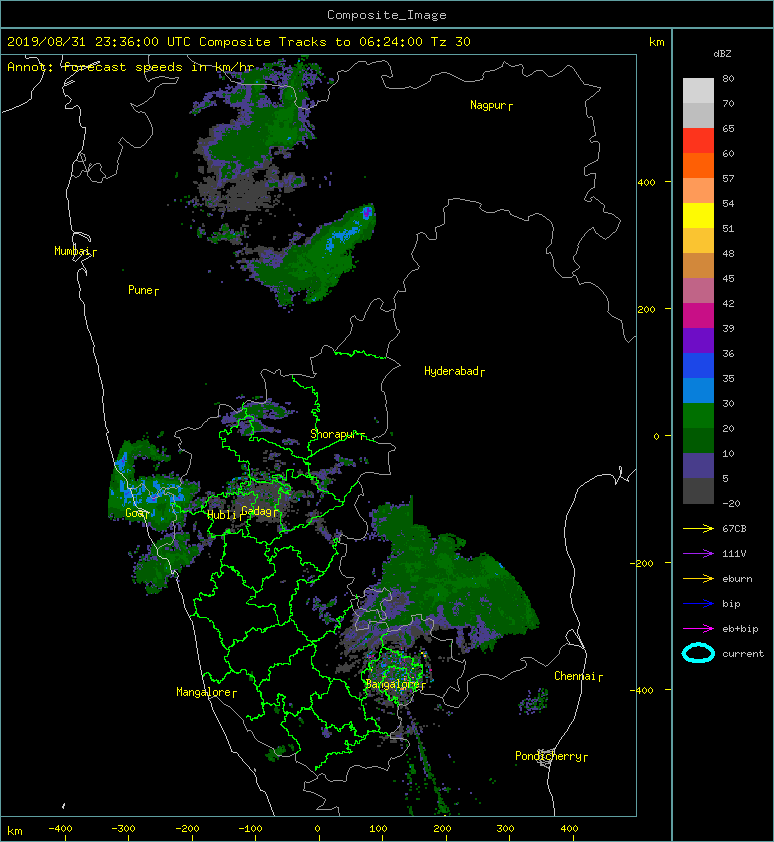Click the 'eb+bip' legend label
Viewport: 774px width, 842px height.
coord(740,629)
